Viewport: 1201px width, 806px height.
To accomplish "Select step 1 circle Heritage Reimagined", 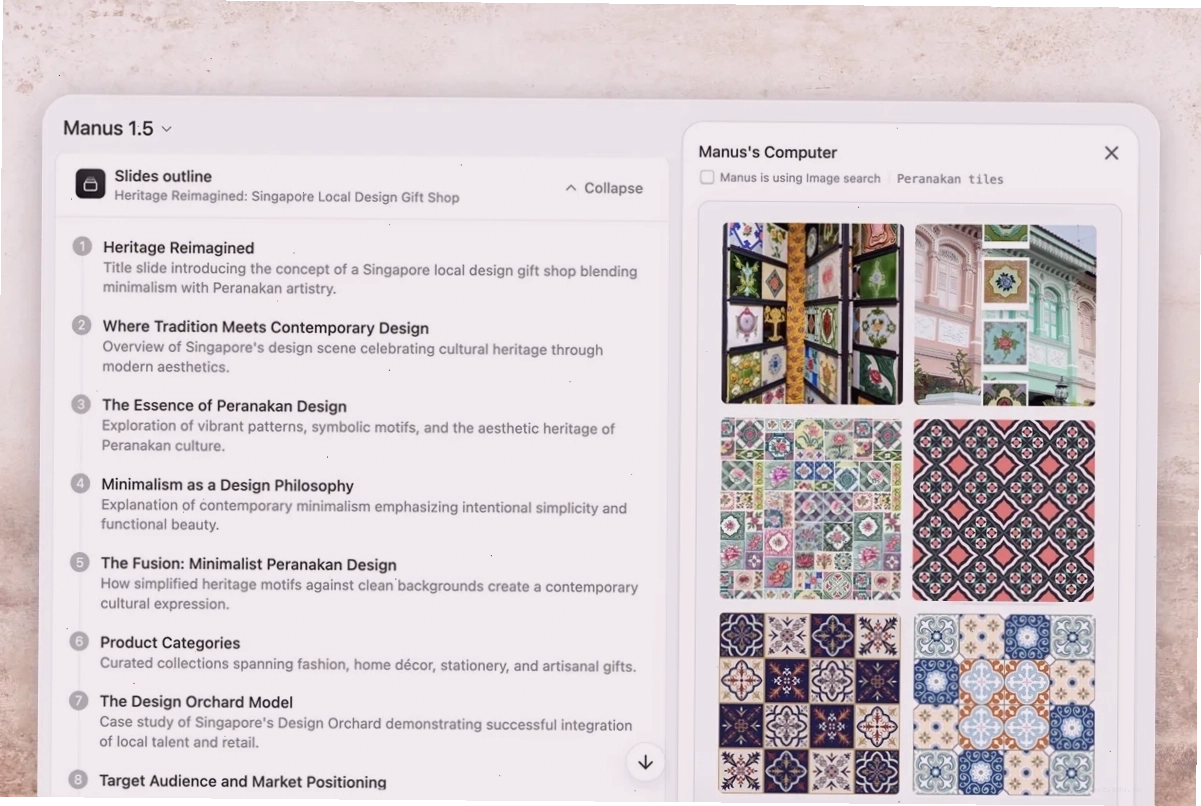I will pos(82,247).
